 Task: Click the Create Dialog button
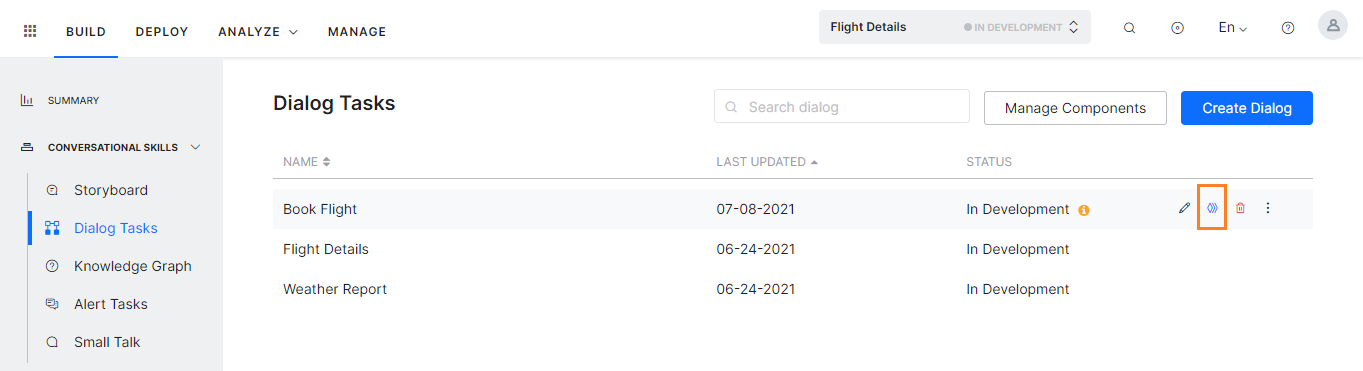pos(1247,108)
